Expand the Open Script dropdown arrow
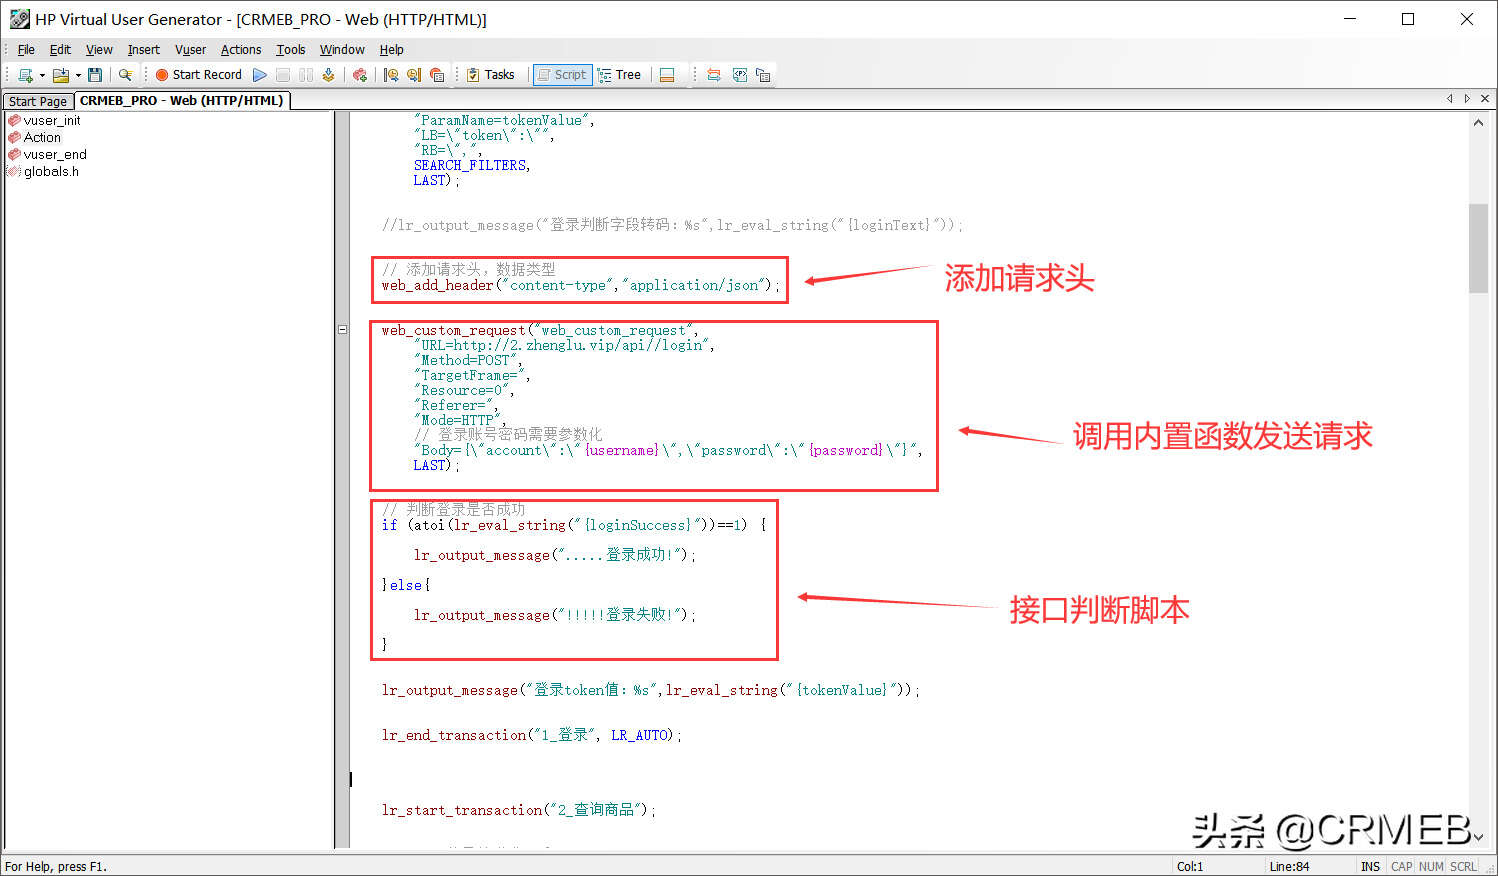This screenshot has width=1498, height=876. click(x=78, y=75)
